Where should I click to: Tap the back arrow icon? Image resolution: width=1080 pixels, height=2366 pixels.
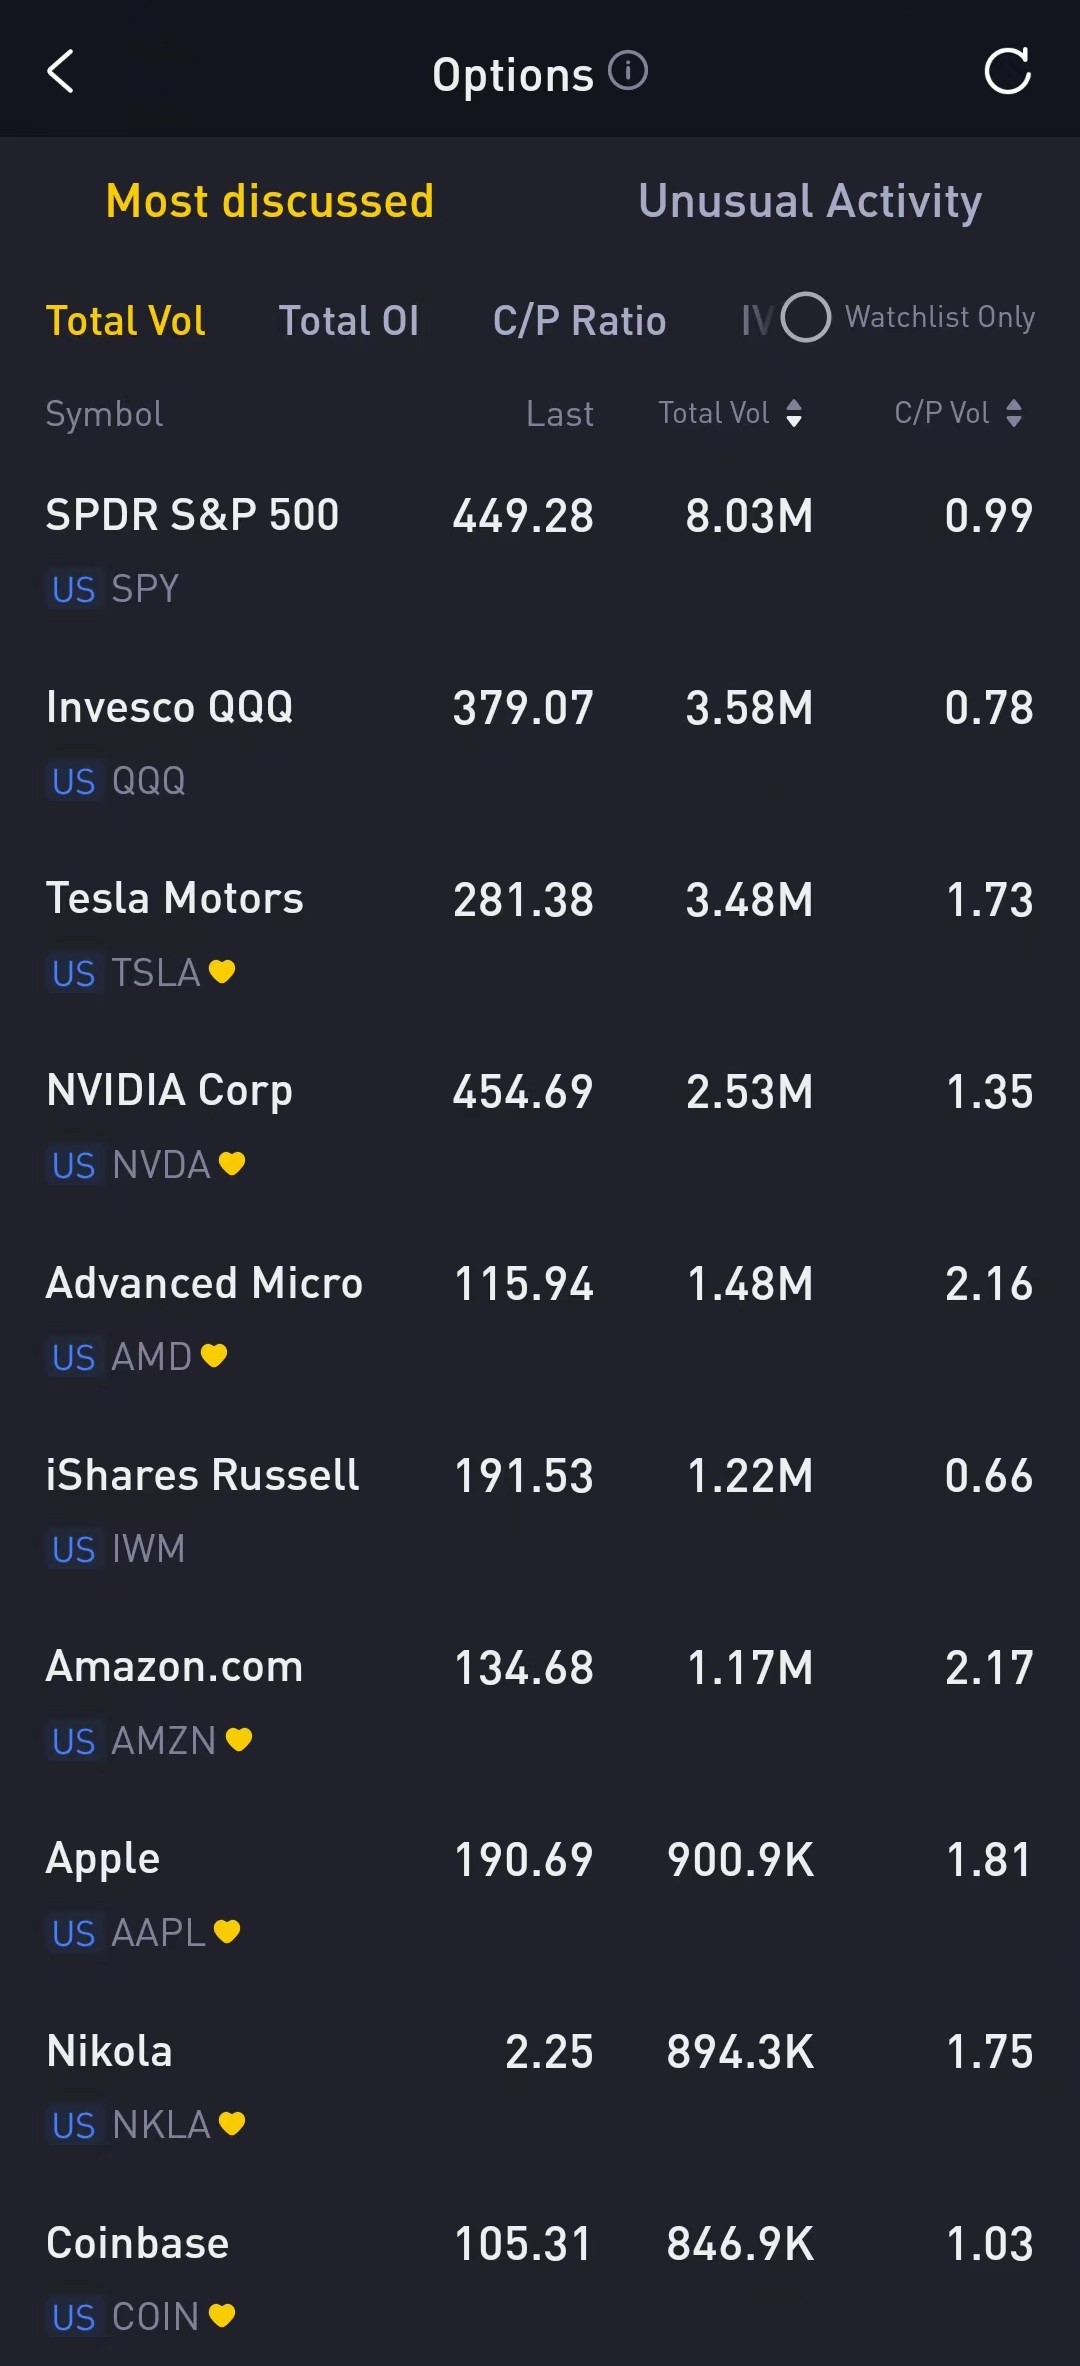click(x=61, y=72)
